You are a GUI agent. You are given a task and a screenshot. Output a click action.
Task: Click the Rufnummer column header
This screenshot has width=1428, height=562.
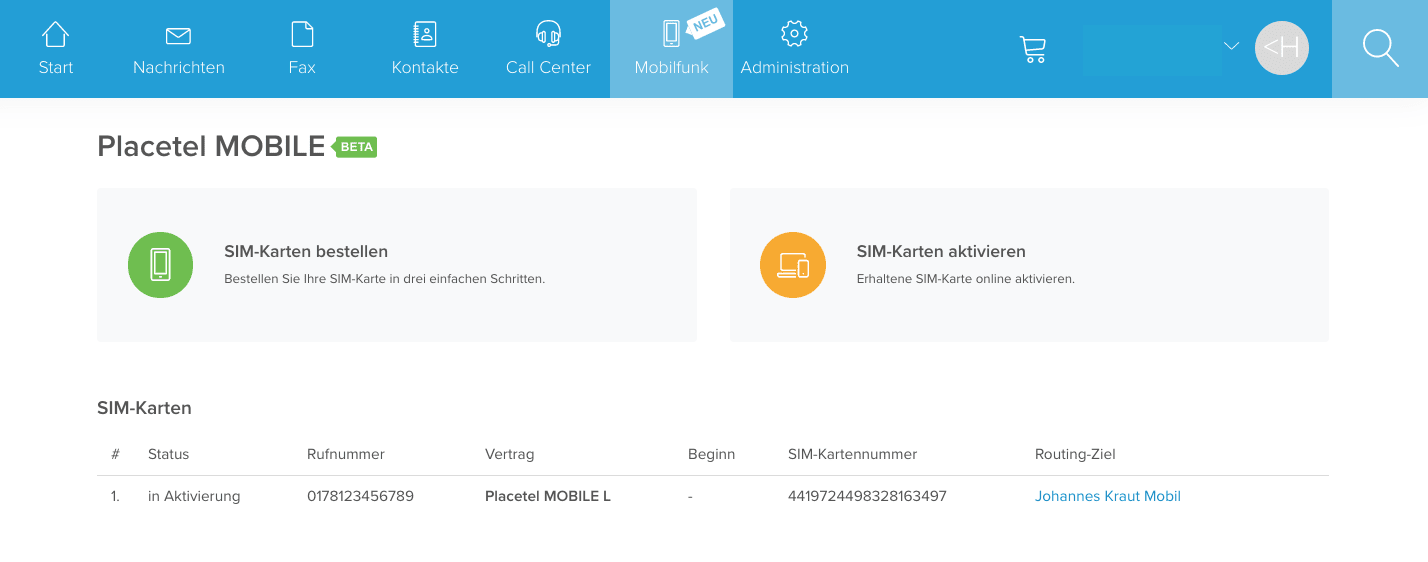coord(346,454)
